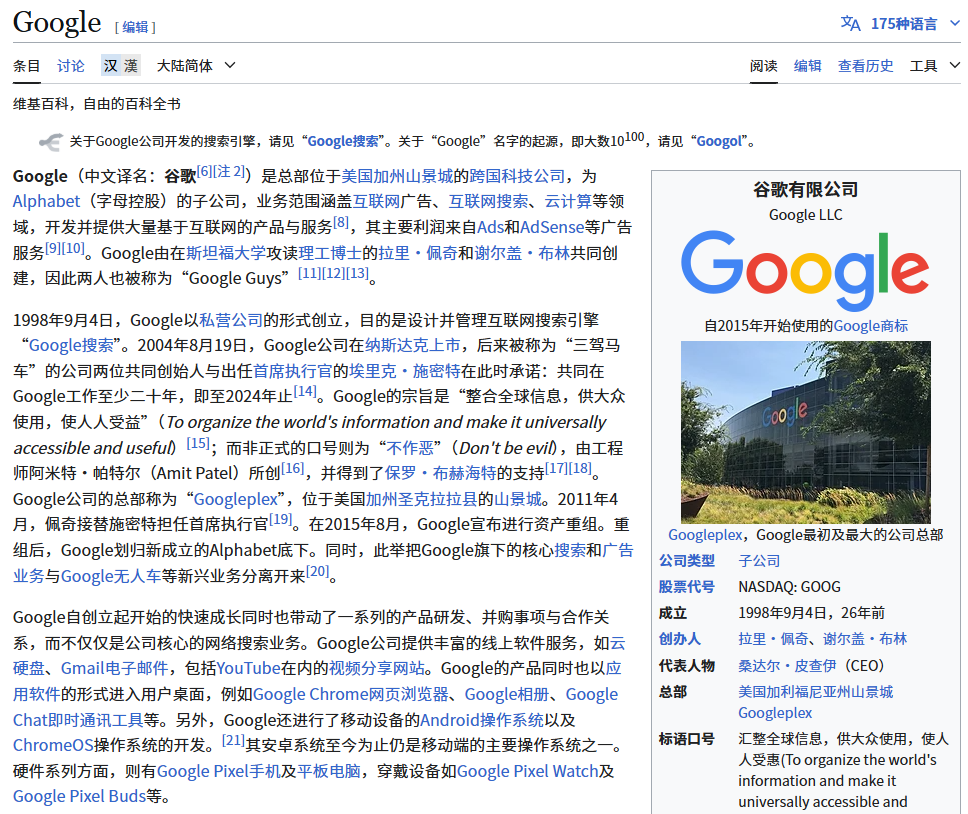Click the ChromeOS link
The height and width of the screenshot is (814, 968).
53,745
